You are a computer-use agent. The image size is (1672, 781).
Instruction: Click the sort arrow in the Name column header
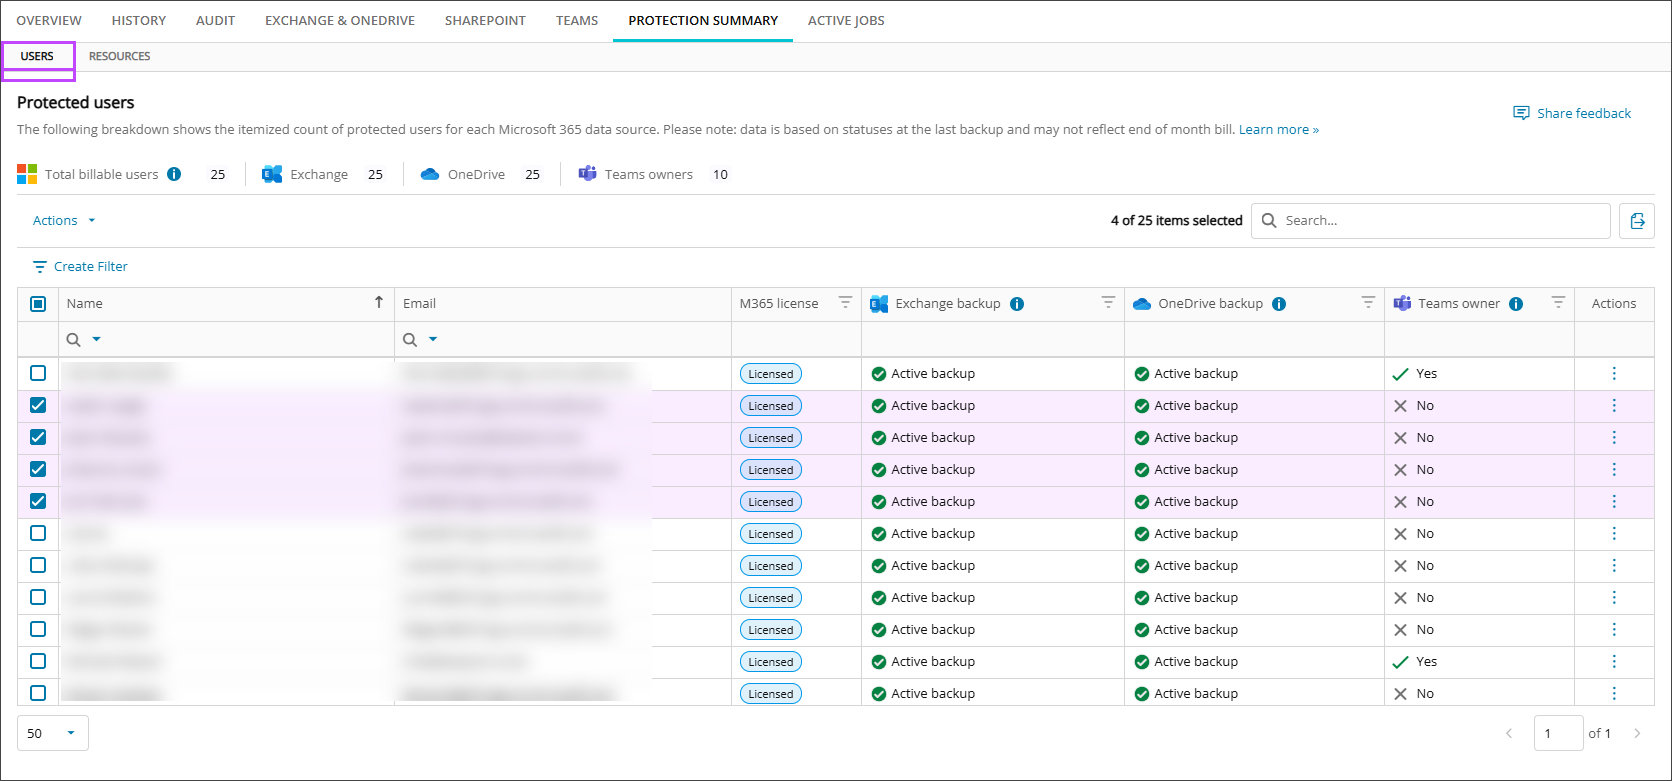(379, 303)
